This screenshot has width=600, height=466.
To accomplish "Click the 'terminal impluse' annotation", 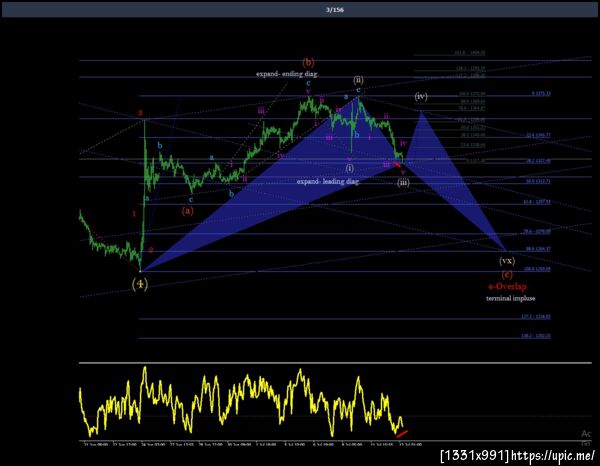I will (510, 298).
